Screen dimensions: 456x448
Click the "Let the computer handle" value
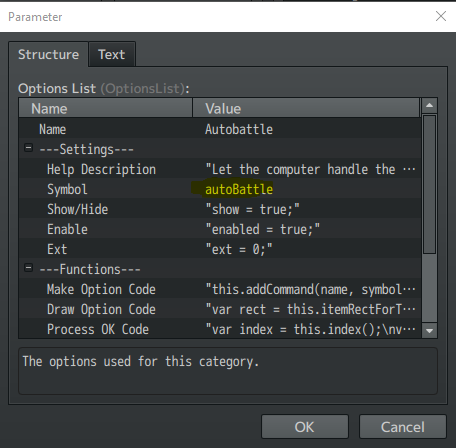point(310,169)
